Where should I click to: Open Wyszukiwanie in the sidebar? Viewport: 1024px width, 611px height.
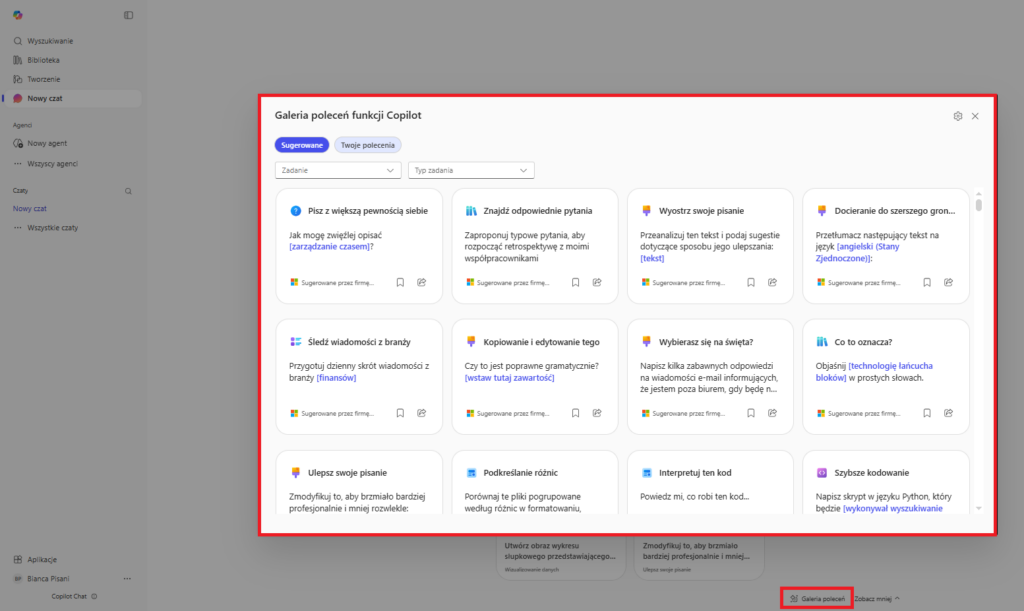coord(50,41)
